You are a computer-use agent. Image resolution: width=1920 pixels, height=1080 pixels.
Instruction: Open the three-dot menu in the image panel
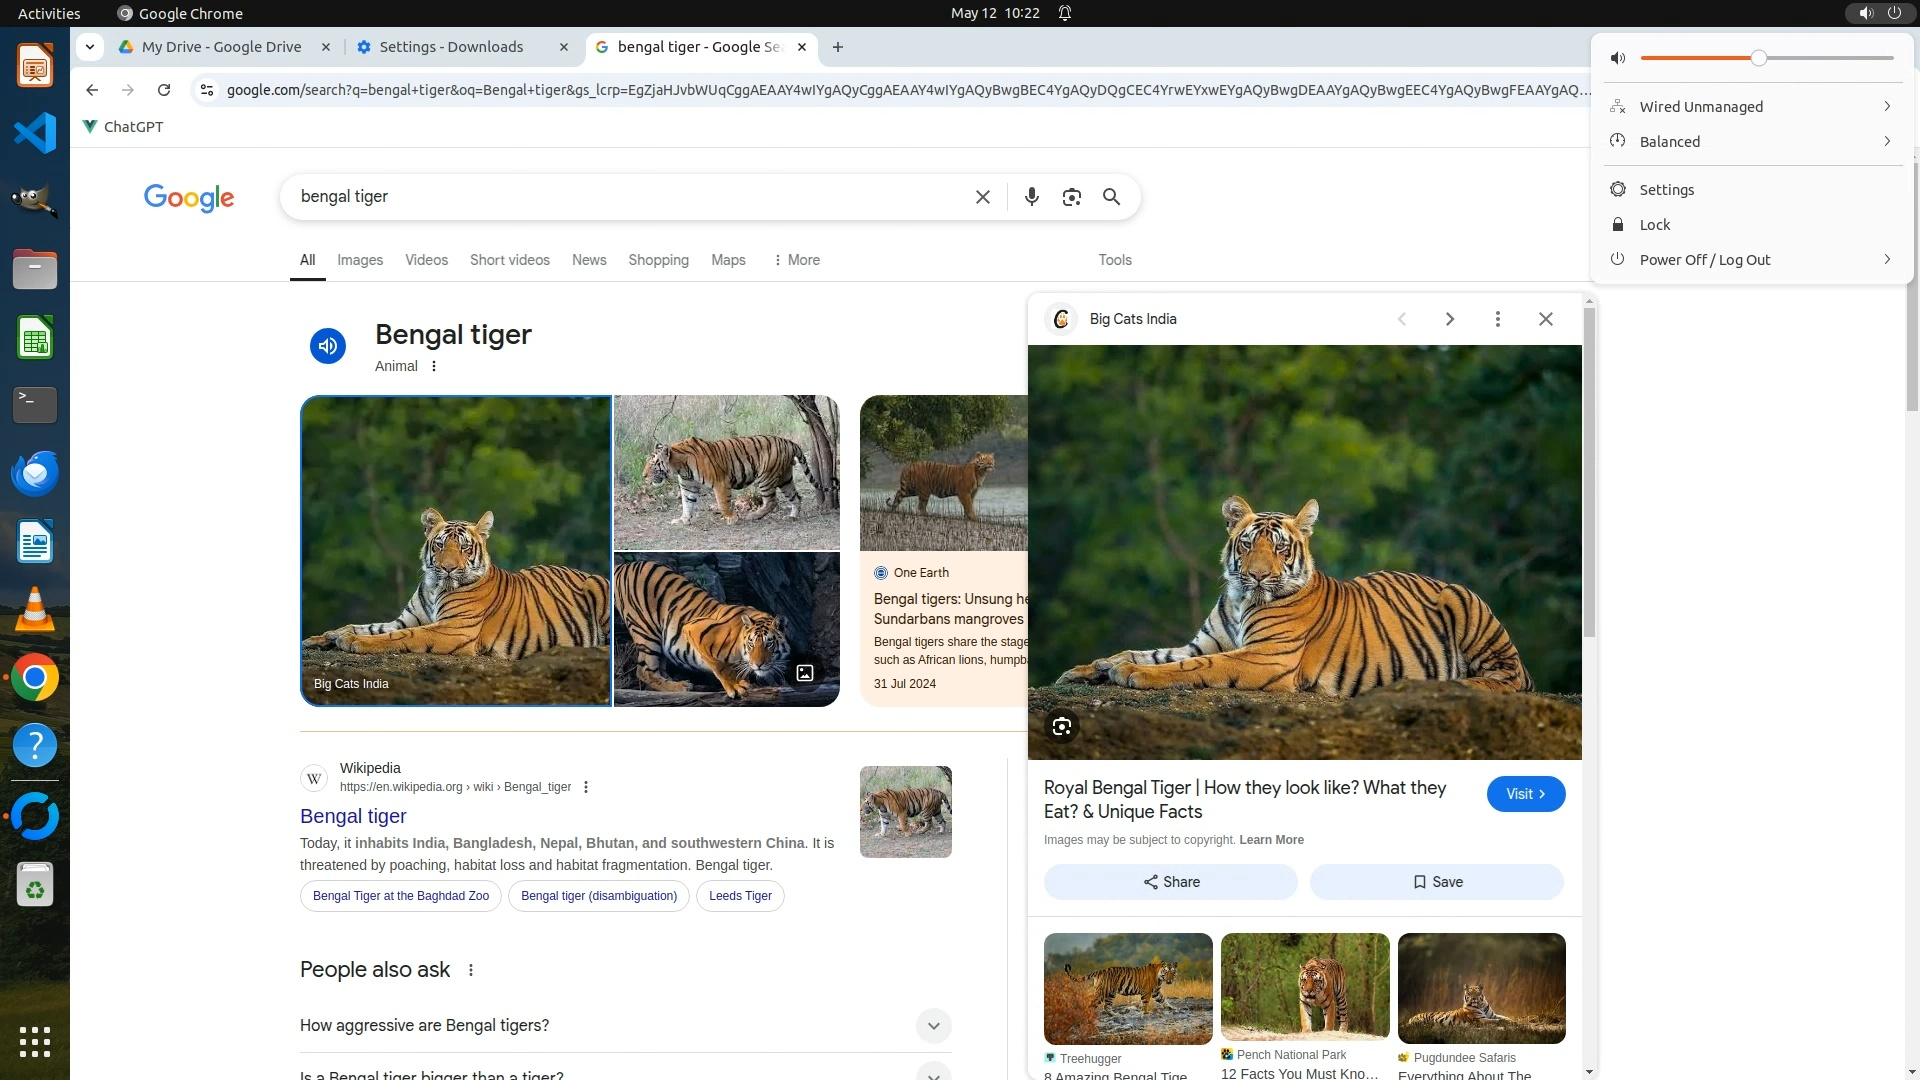(x=1497, y=319)
